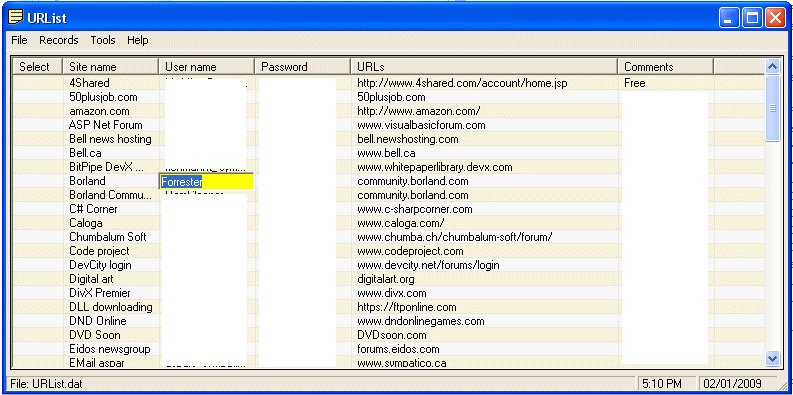Click the www.devcity.net/forums/login URL
The width and height of the screenshot is (793, 395).
click(428, 265)
